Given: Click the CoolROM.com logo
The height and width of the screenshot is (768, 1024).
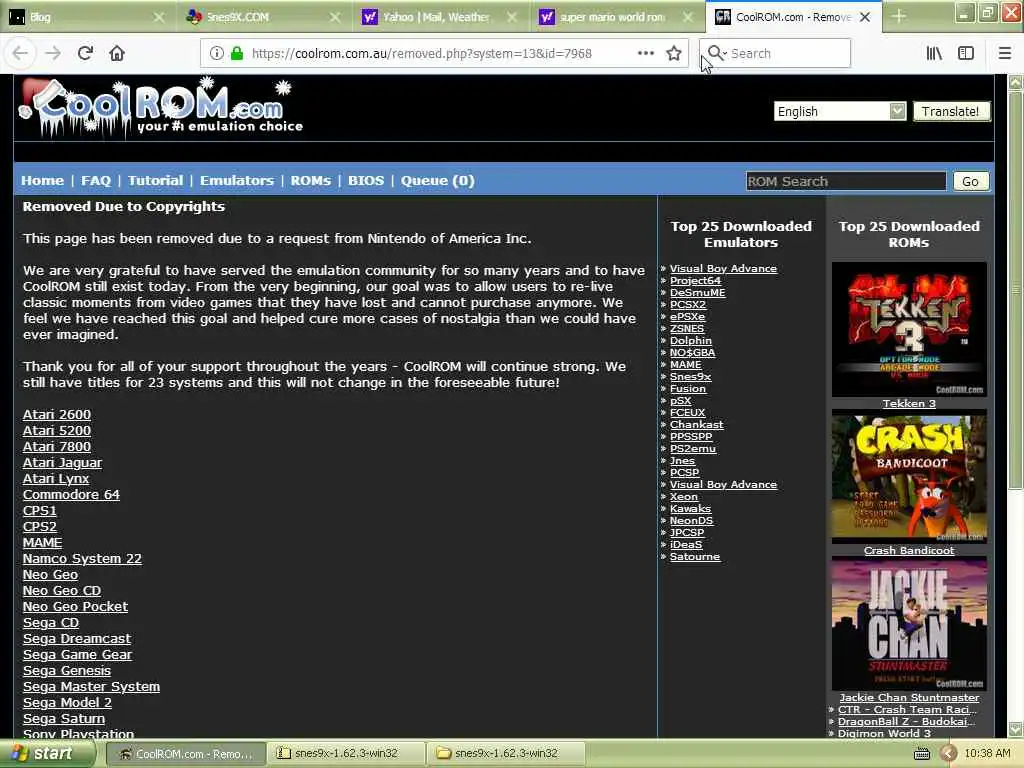Looking at the screenshot, I should click(161, 108).
